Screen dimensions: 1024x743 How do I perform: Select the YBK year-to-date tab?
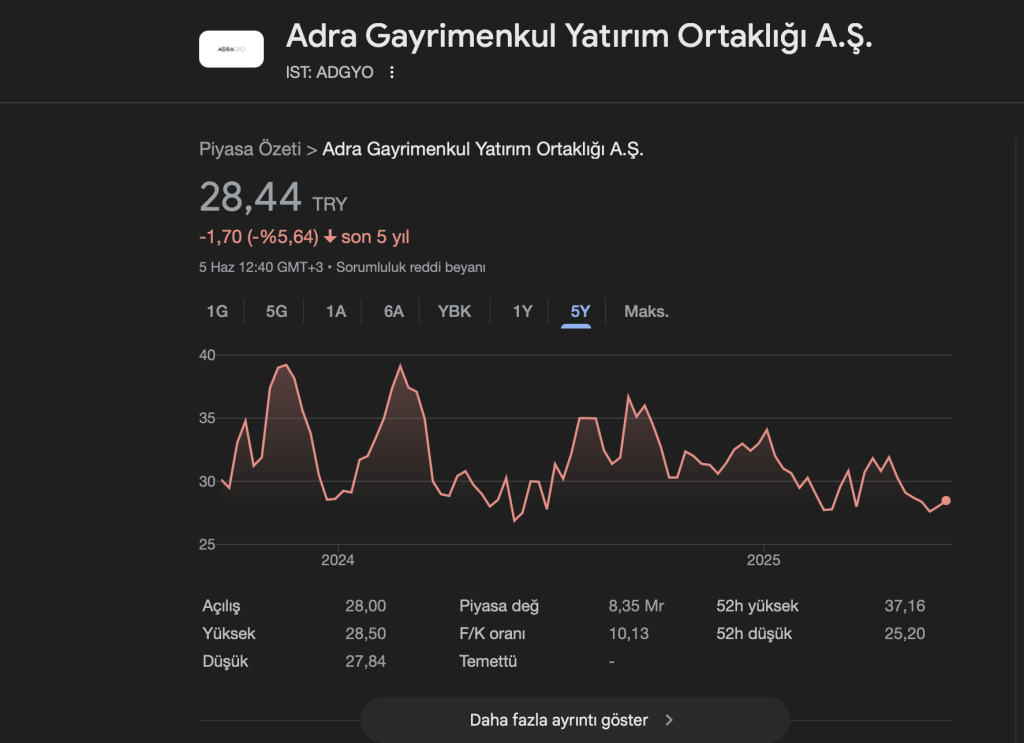coord(454,311)
